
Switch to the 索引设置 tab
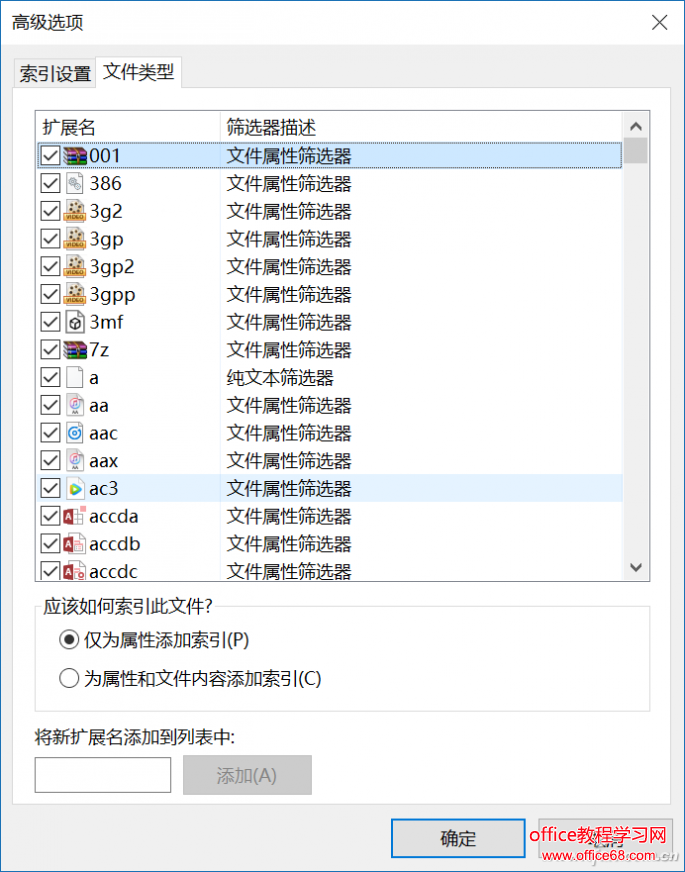(55, 73)
